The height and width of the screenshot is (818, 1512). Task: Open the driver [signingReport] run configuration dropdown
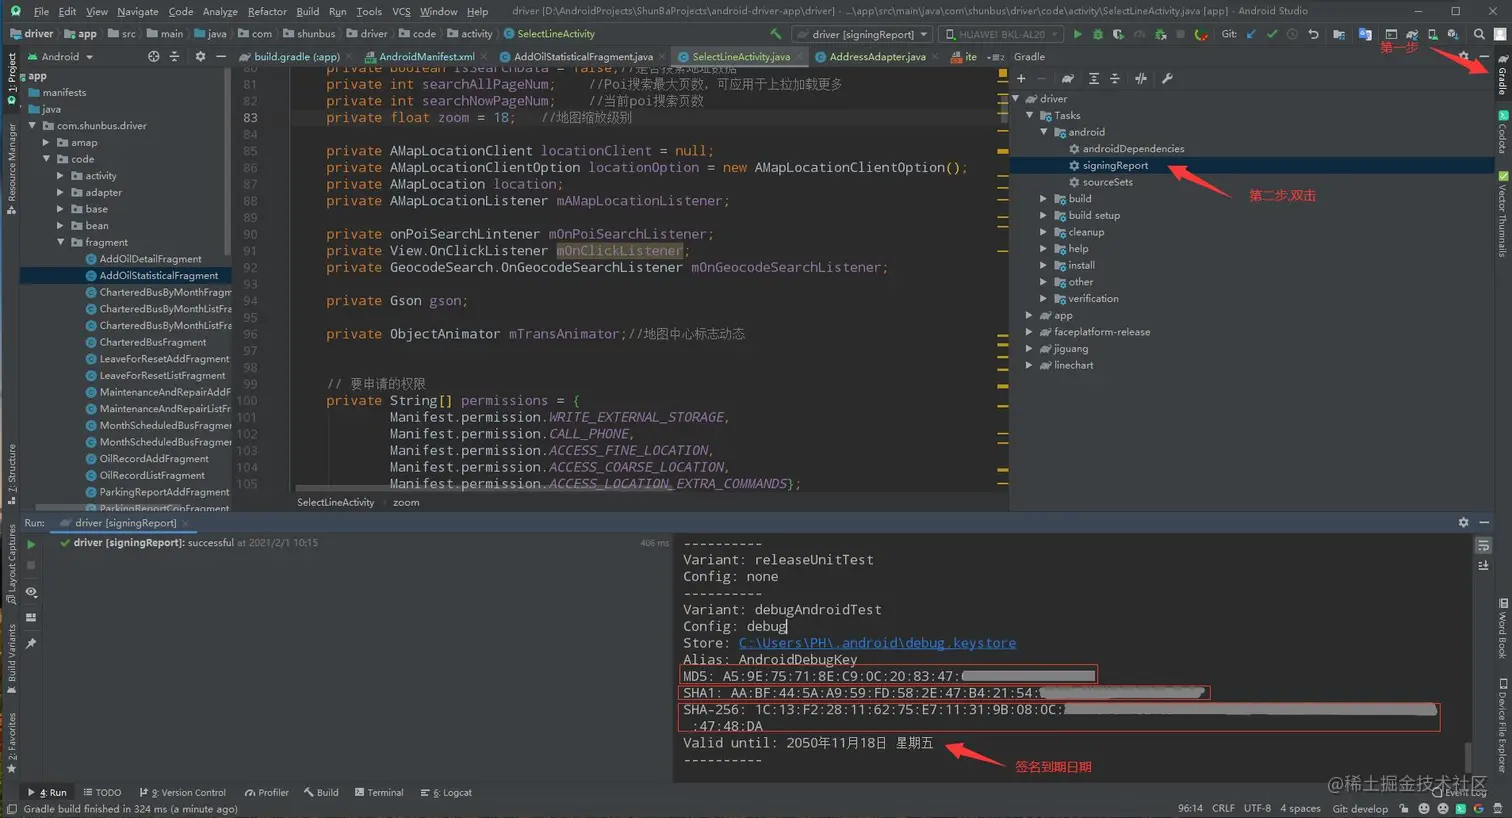(x=861, y=34)
